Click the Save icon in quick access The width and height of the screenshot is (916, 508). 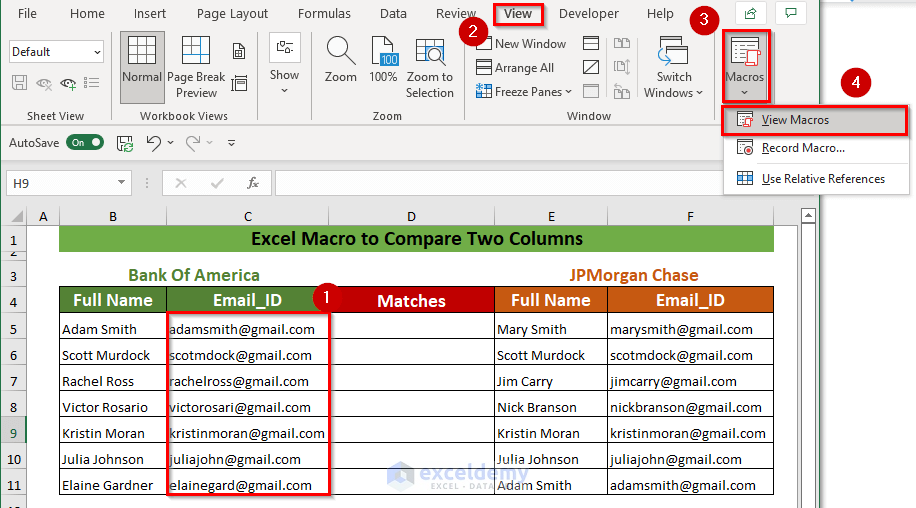pos(125,143)
